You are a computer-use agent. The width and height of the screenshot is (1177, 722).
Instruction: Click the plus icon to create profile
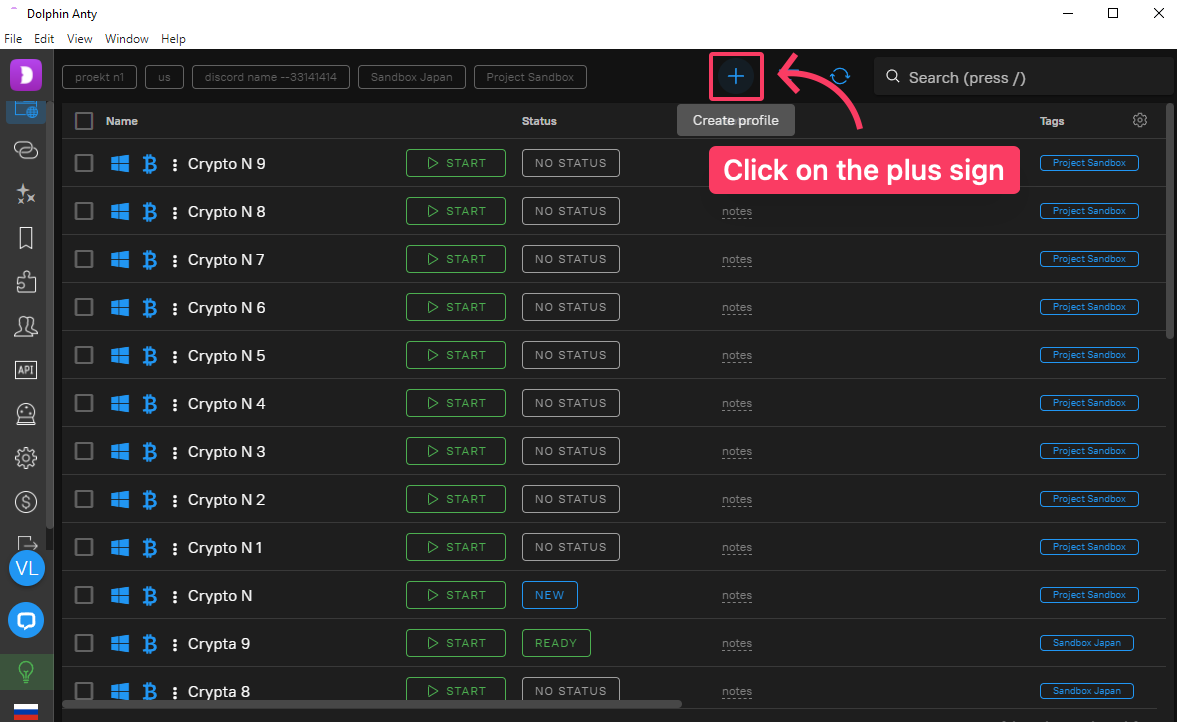click(736, 76)
